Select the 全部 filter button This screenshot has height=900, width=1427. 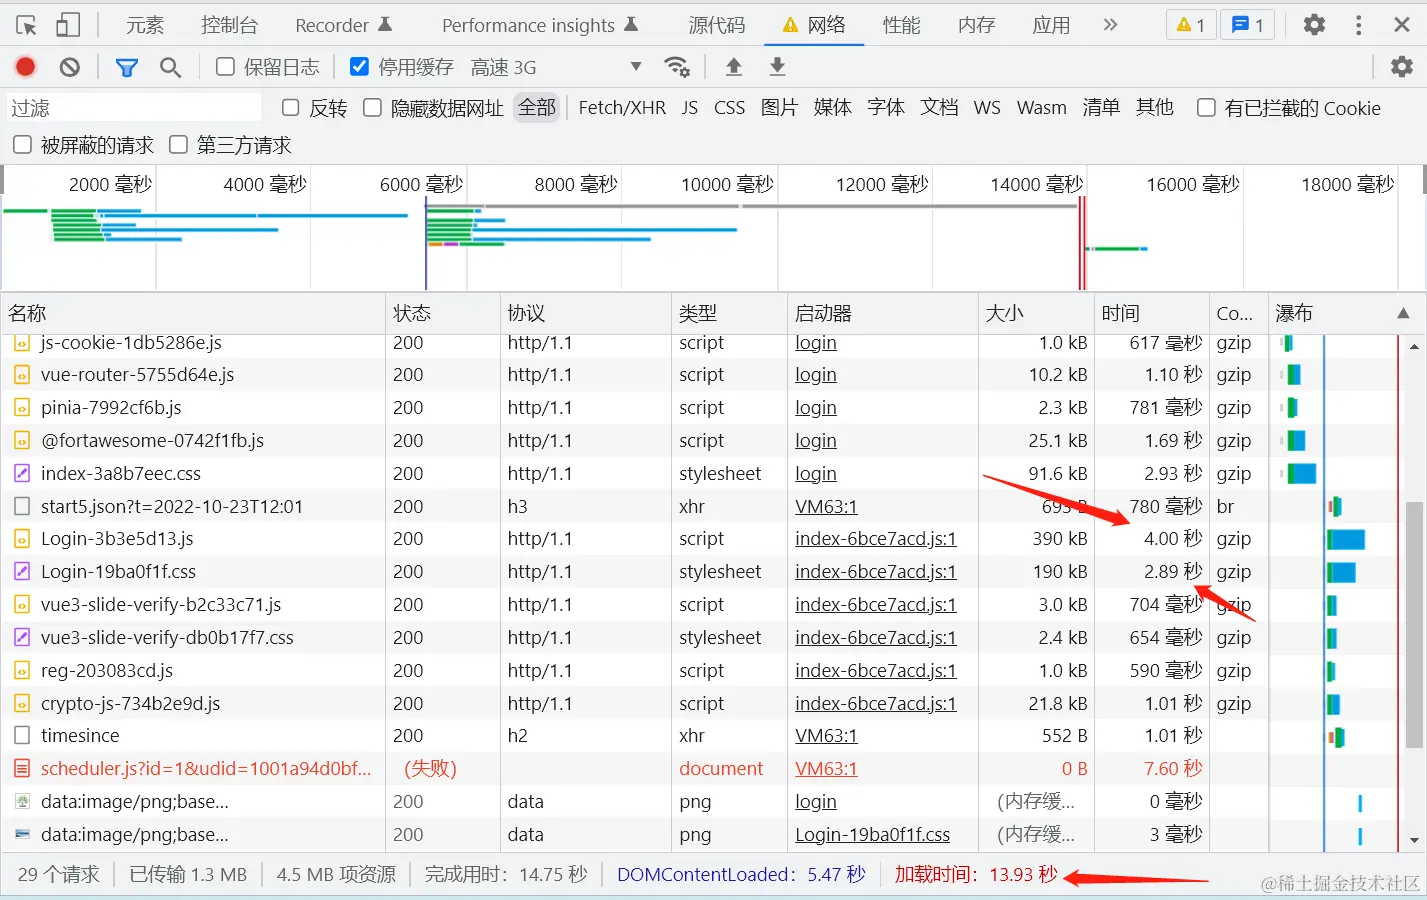tap(537, 108)
